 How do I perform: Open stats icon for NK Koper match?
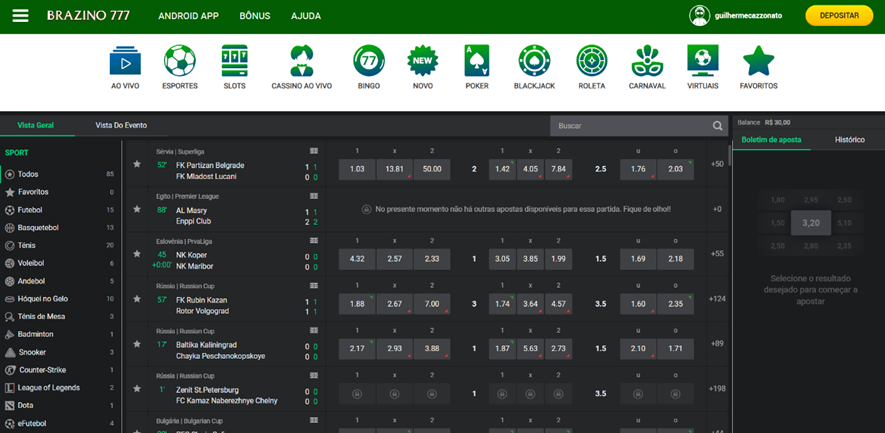point(314,240)
